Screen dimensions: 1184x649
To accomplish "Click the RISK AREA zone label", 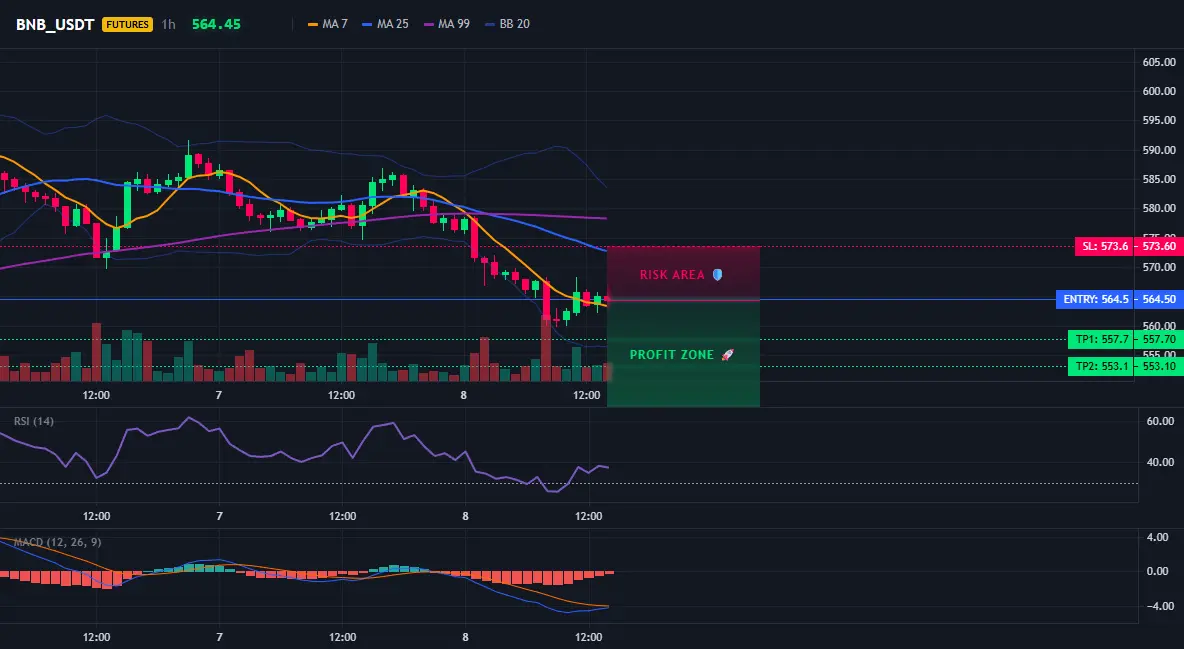I will pyautogui.click(x=672, y=274).
